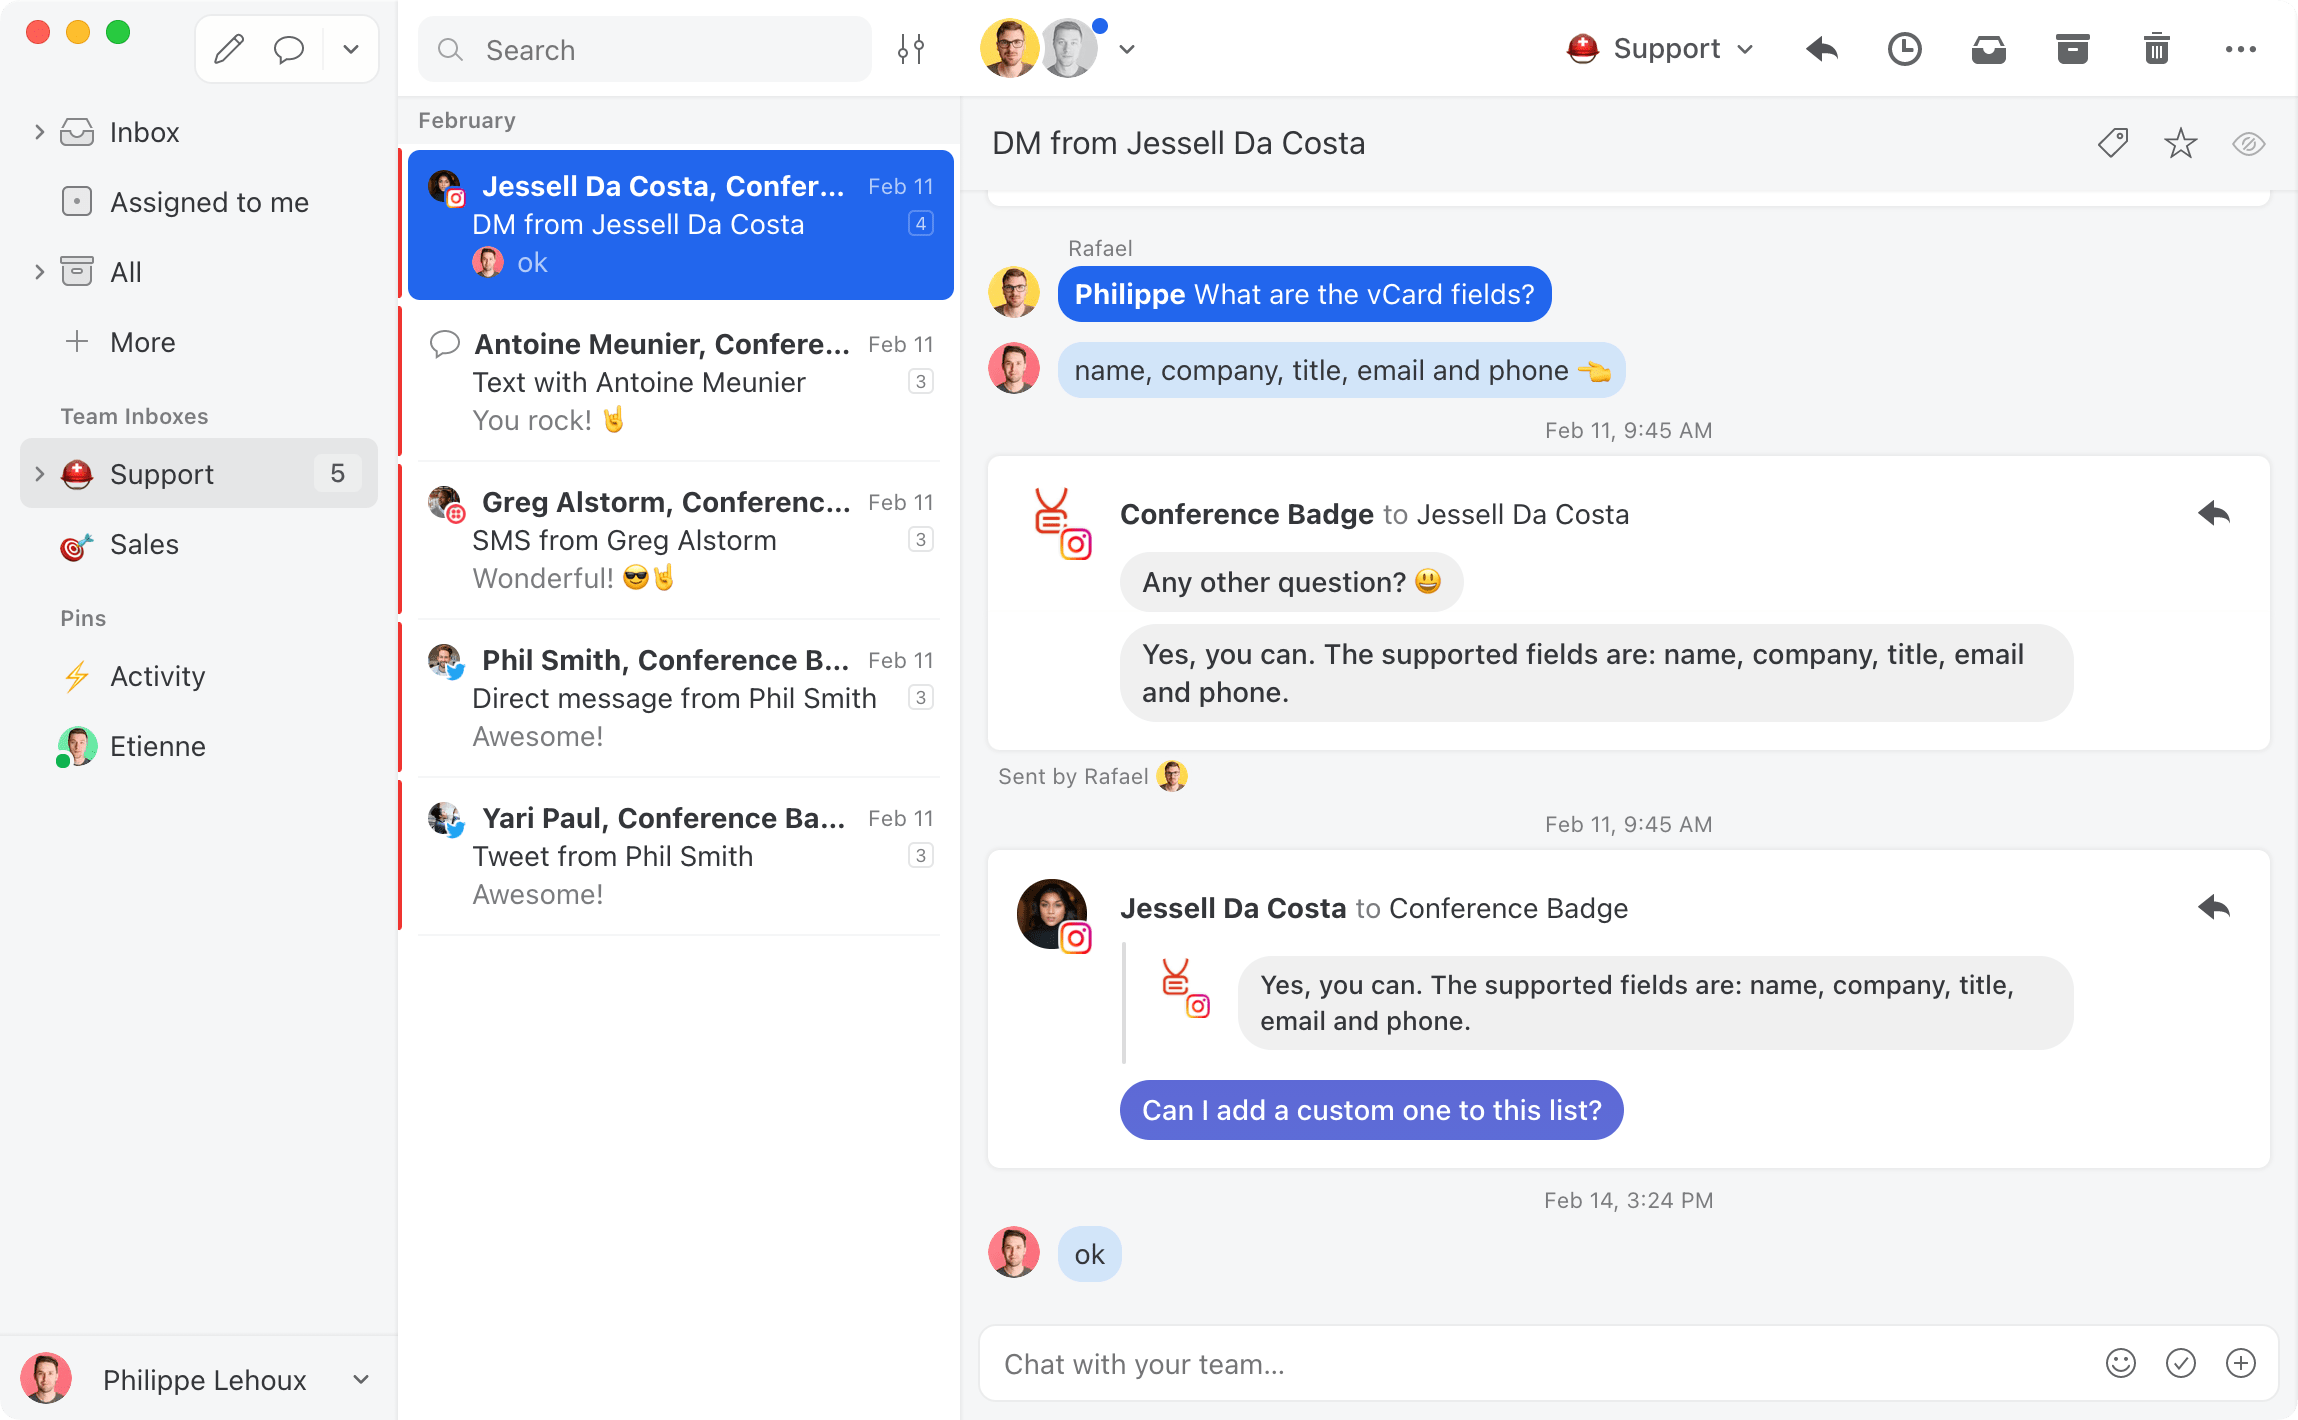Click the reply arrow in top toolbar
This screenshot has height=1420, width=2298.
1822,49
